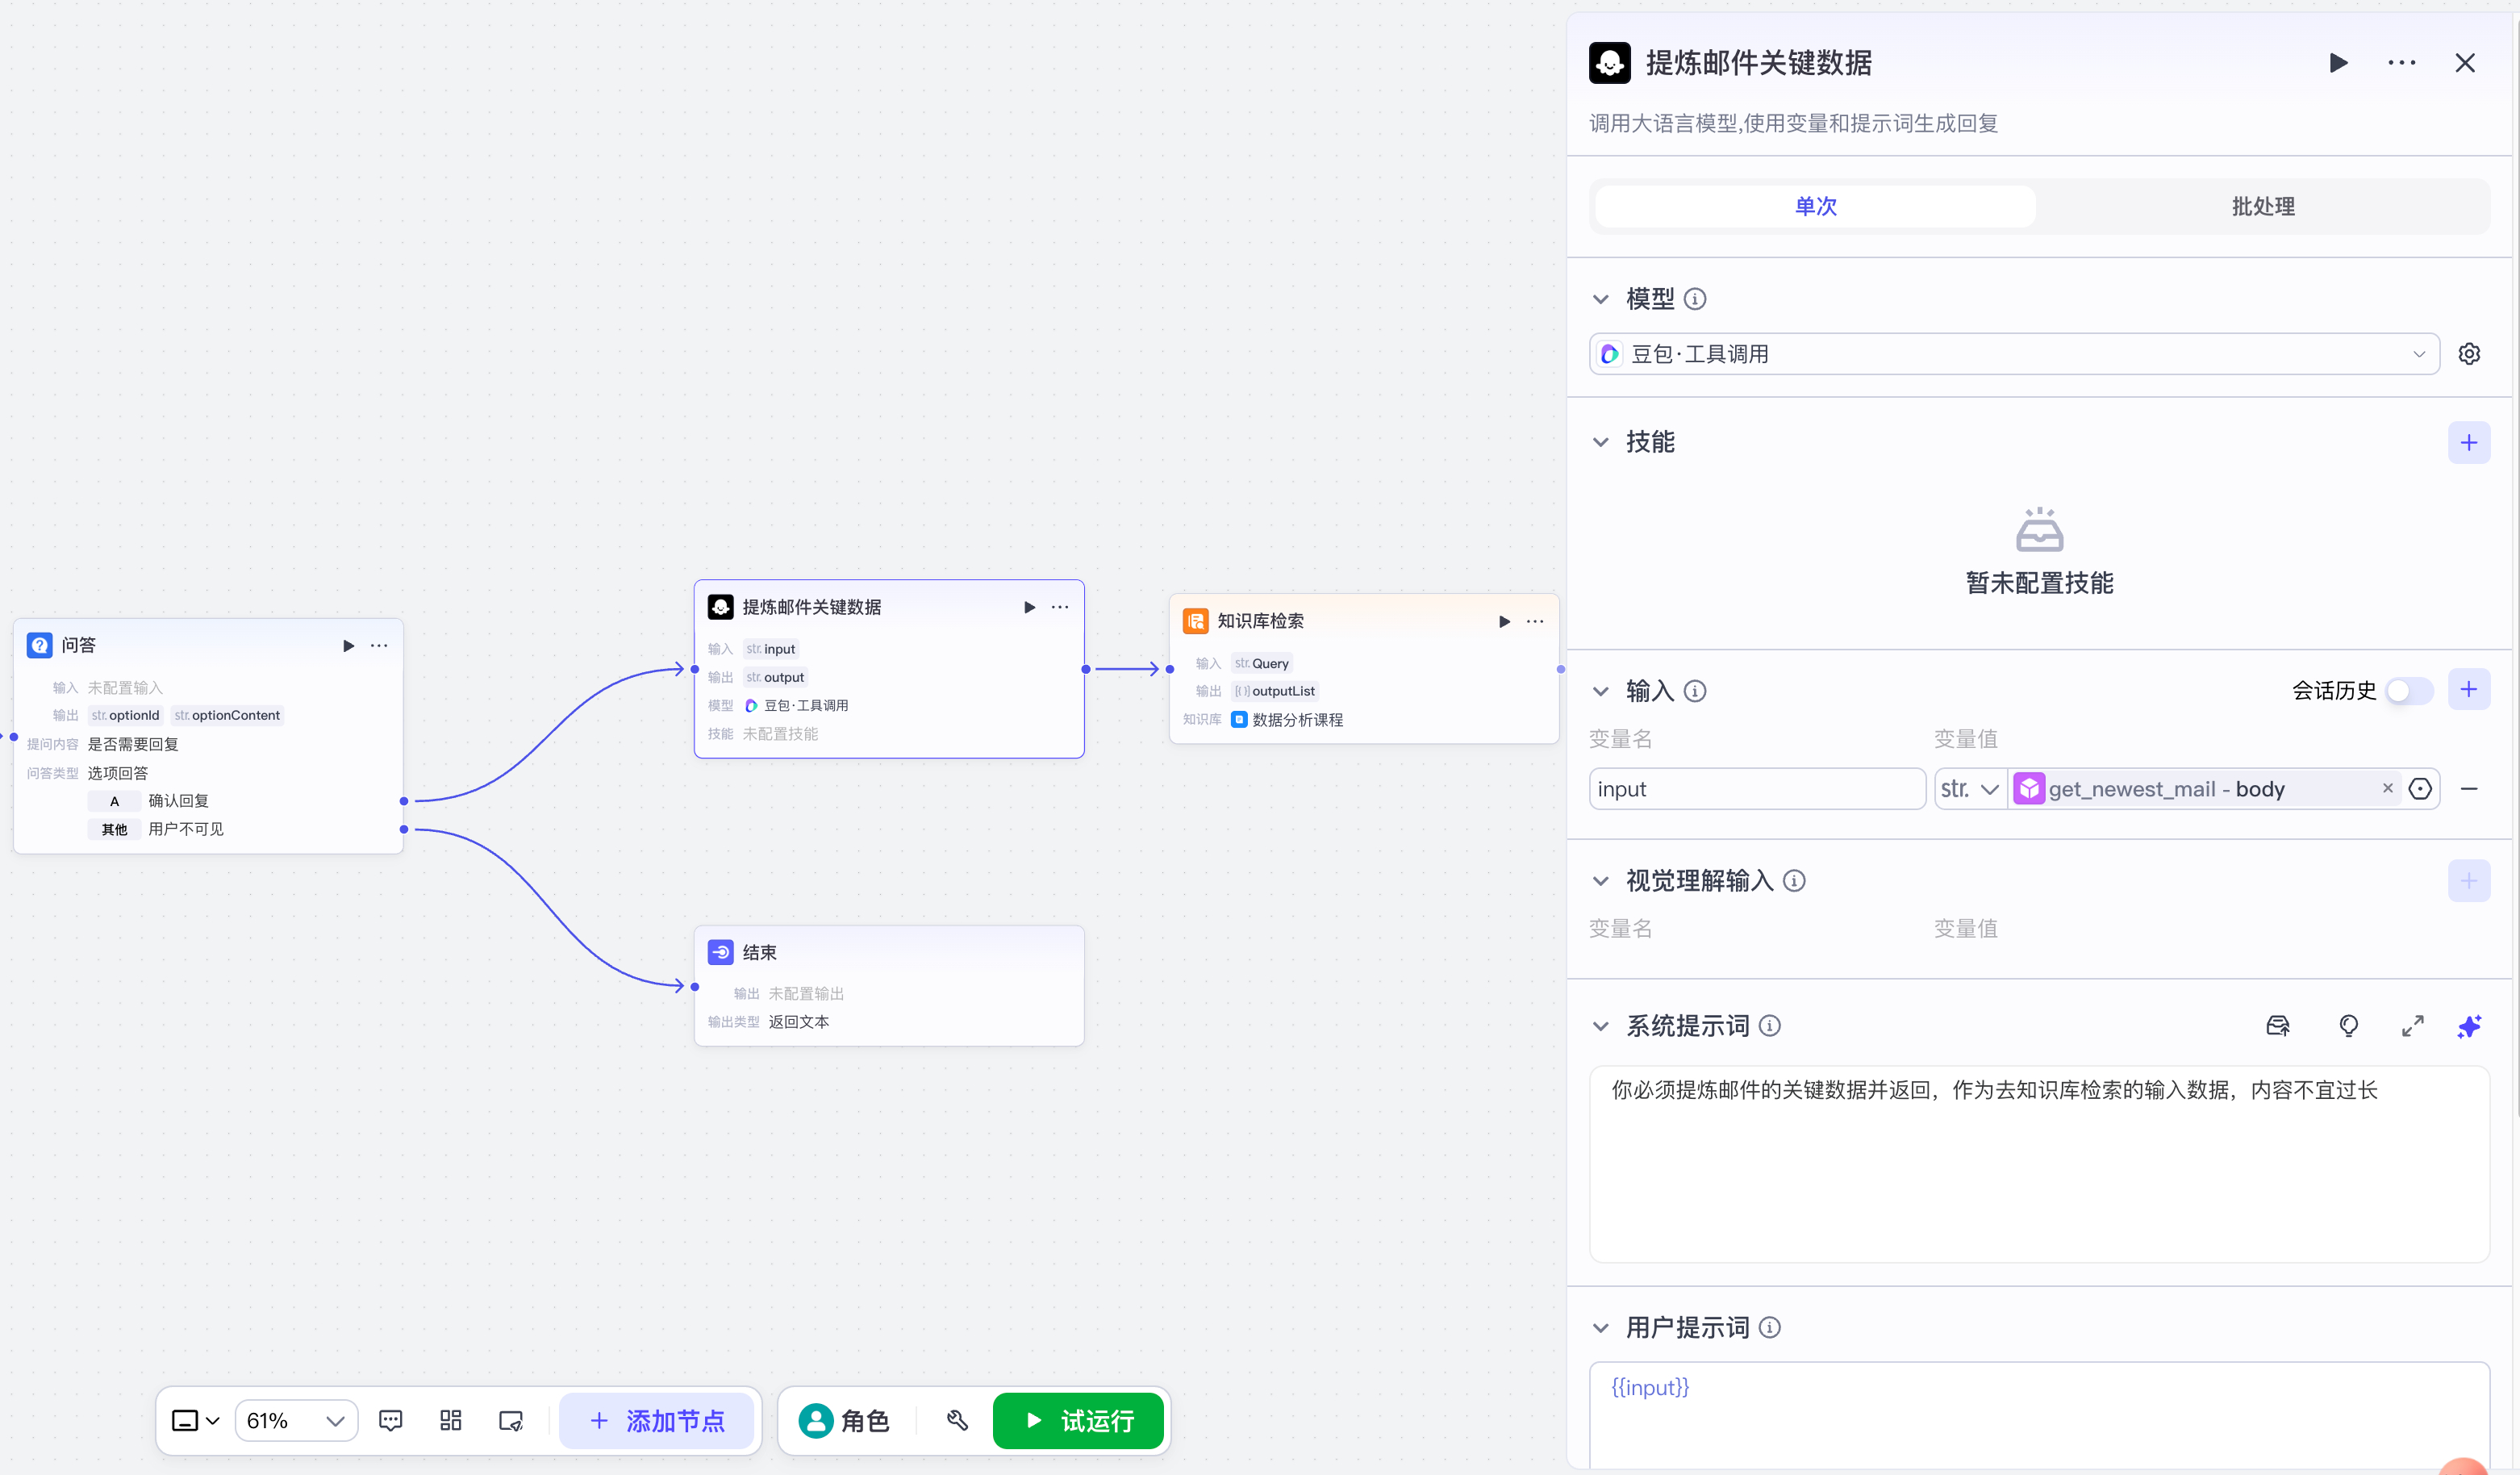Select the 单次 tab

pos(1815,206)
